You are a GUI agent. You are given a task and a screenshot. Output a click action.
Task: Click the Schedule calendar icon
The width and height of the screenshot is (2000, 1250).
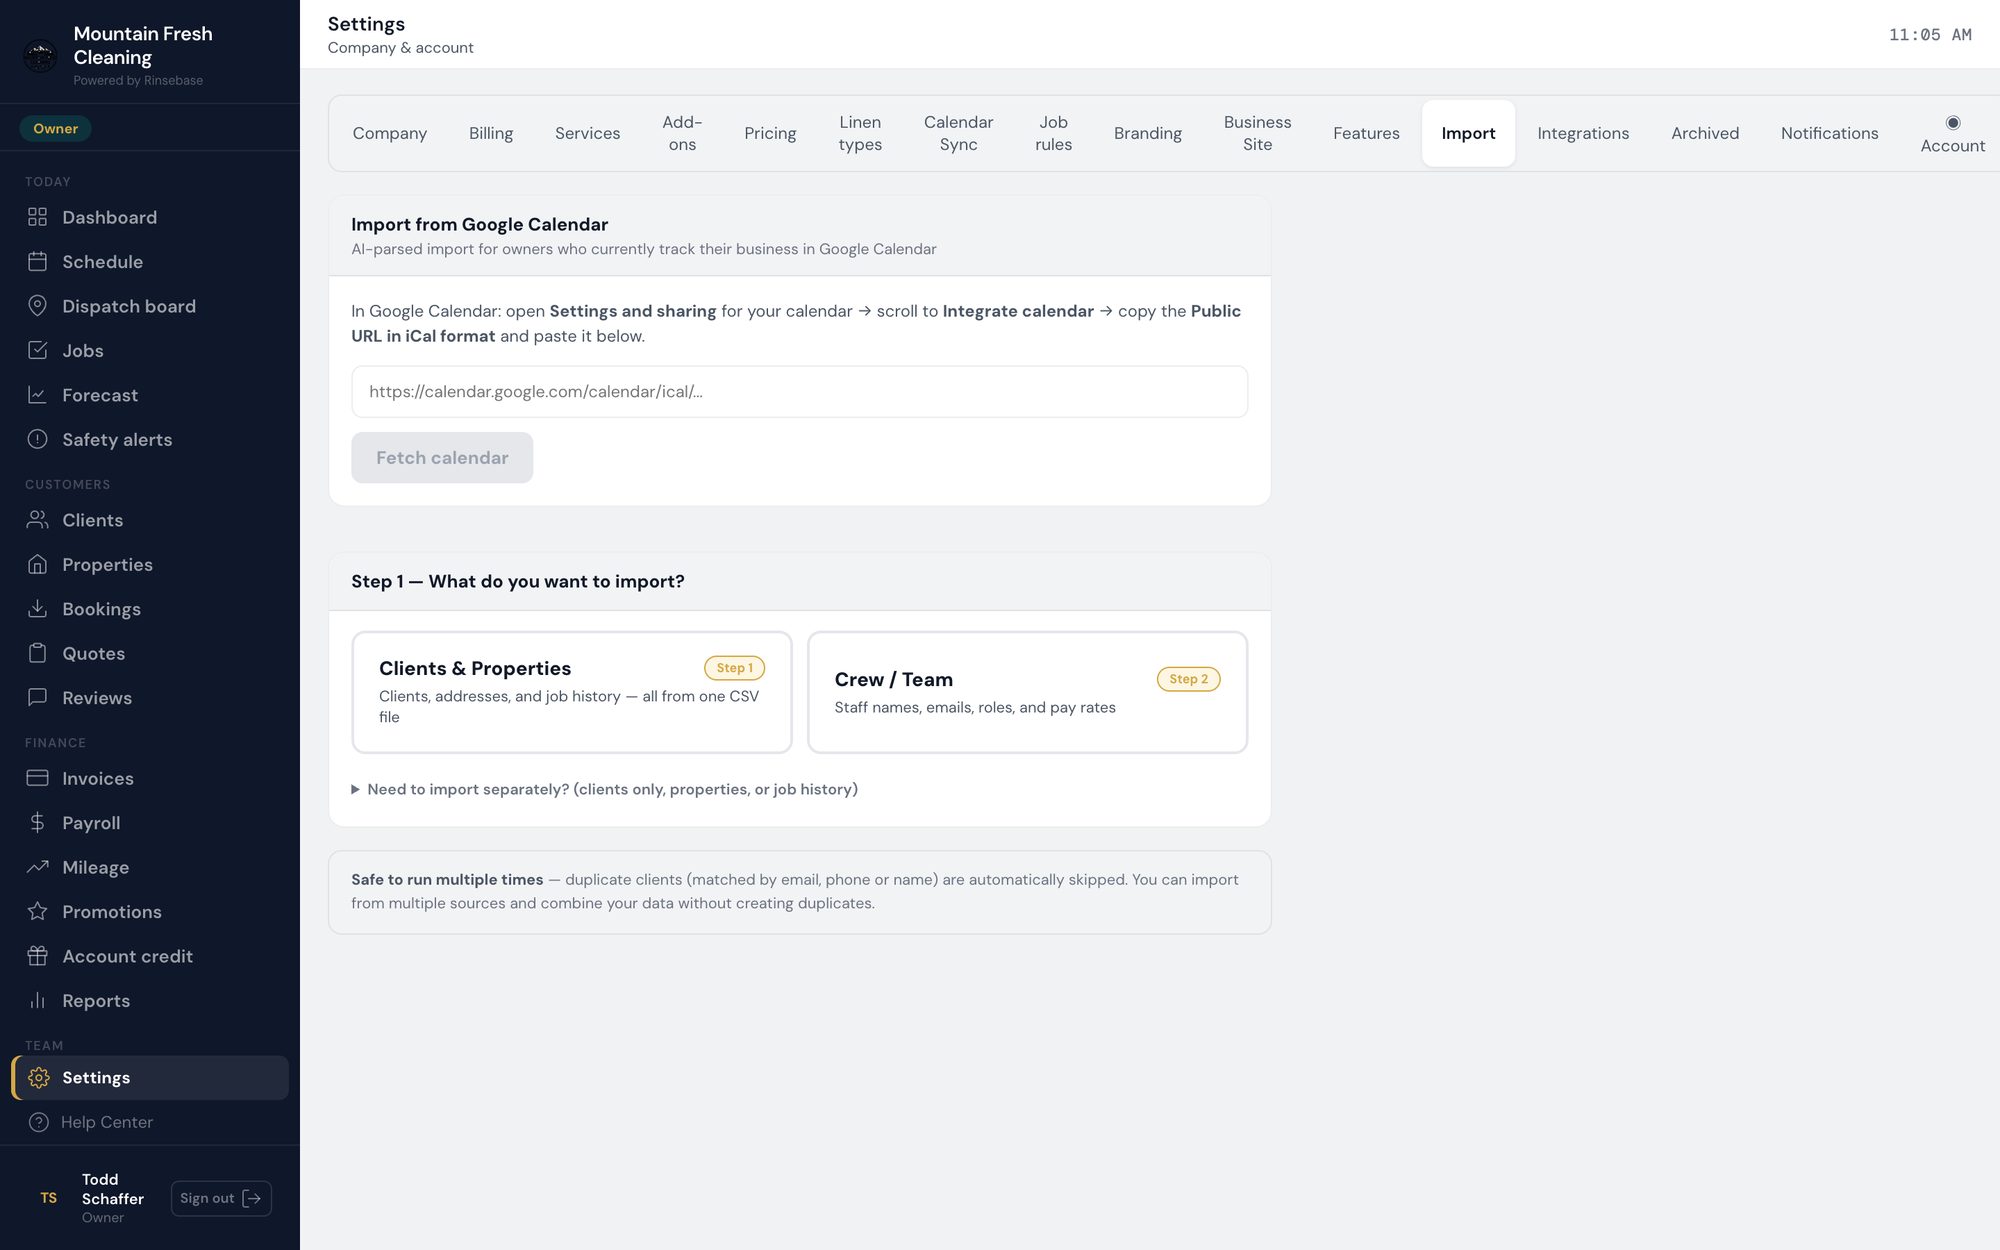click(37, 261)
